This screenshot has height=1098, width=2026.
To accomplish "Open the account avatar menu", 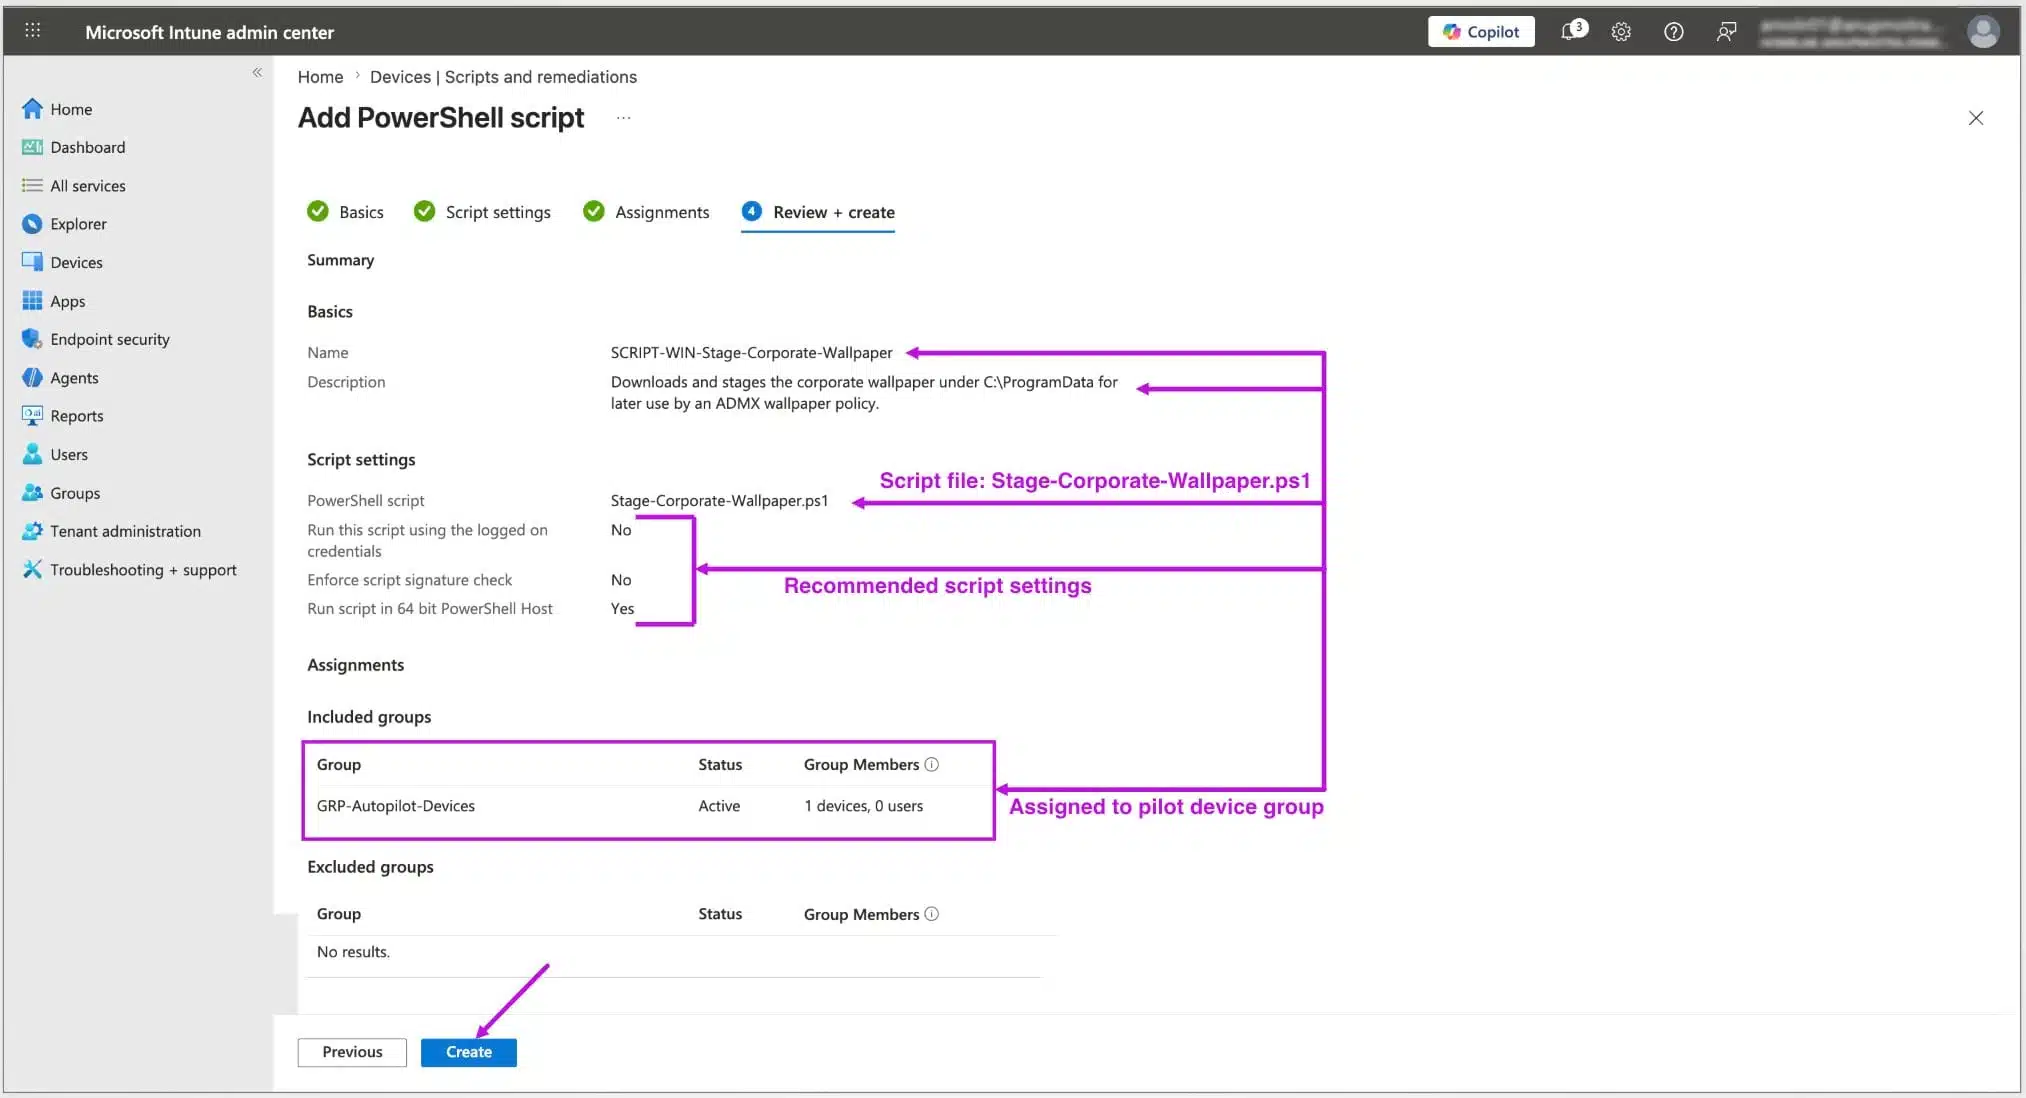I will pyautogui.click(x=1983, y=32).
